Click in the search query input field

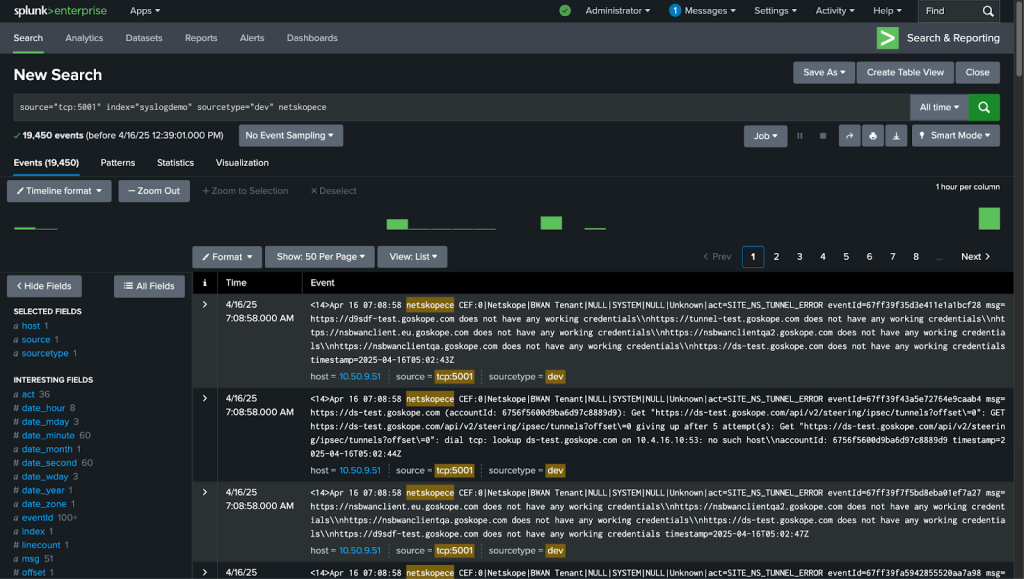click(462, 107)
